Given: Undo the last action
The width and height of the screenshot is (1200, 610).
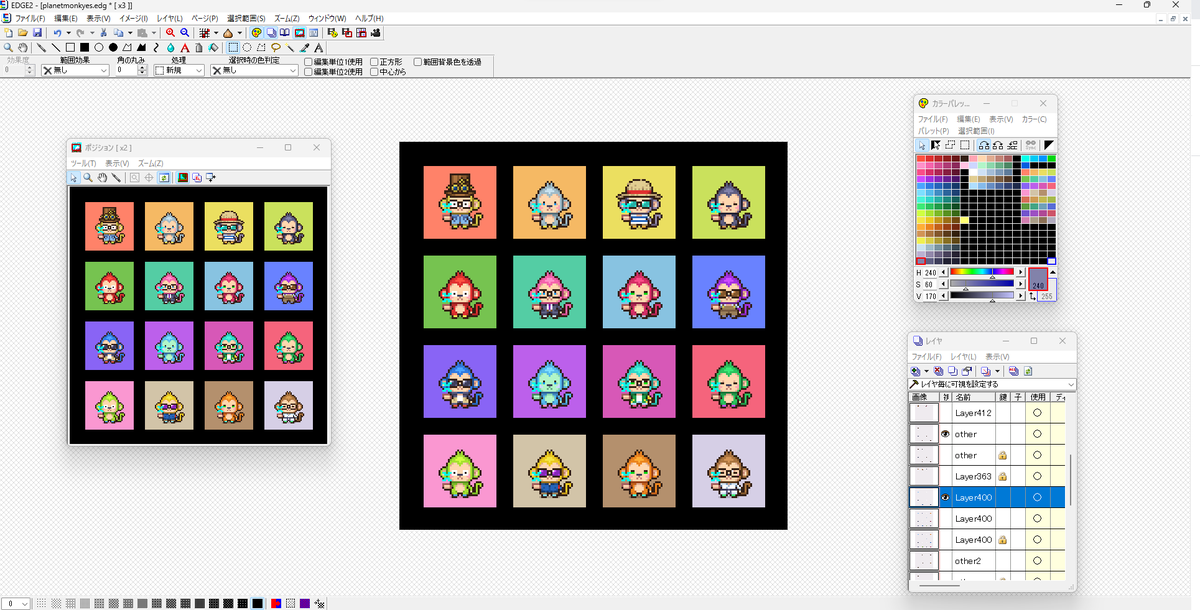Looking at the screenshot, I should click(x=57, y=33).
